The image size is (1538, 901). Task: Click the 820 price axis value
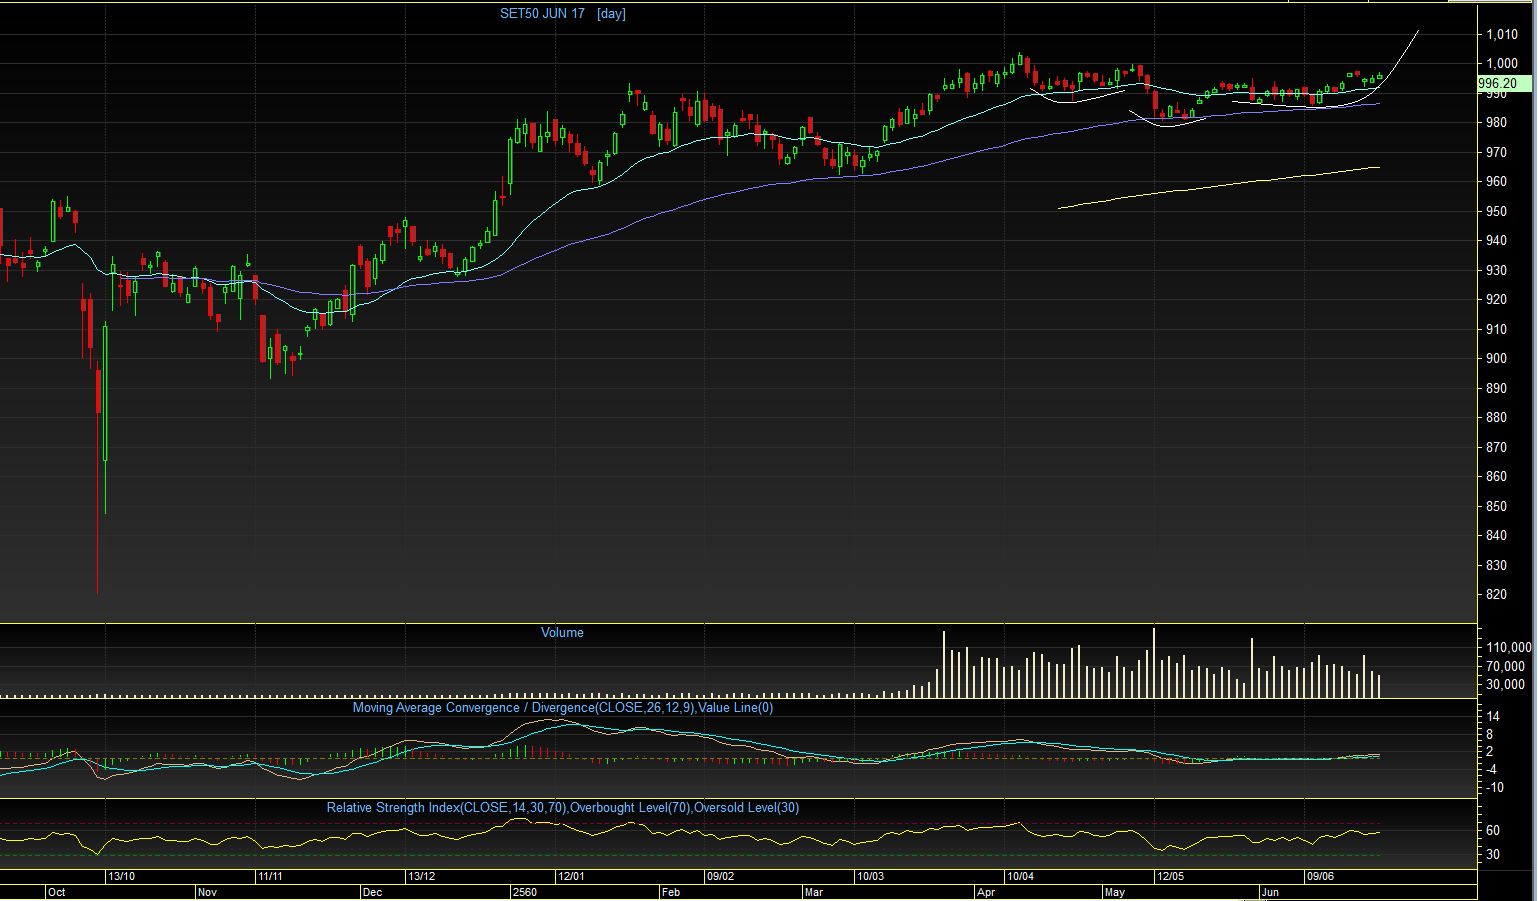click(x=1497, y=594)
